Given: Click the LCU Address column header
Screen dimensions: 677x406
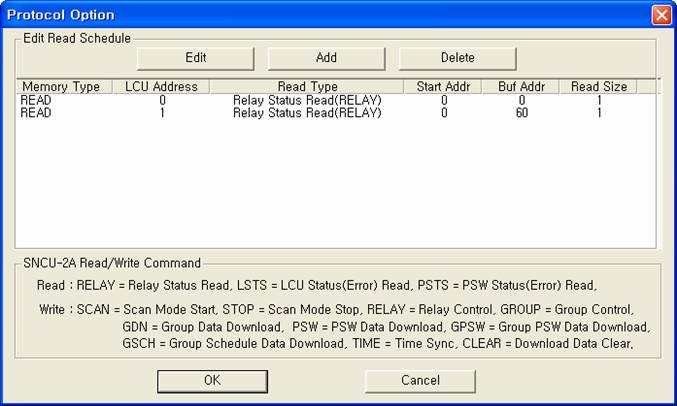Looking at the screenshot, I should tap(161, 87).
